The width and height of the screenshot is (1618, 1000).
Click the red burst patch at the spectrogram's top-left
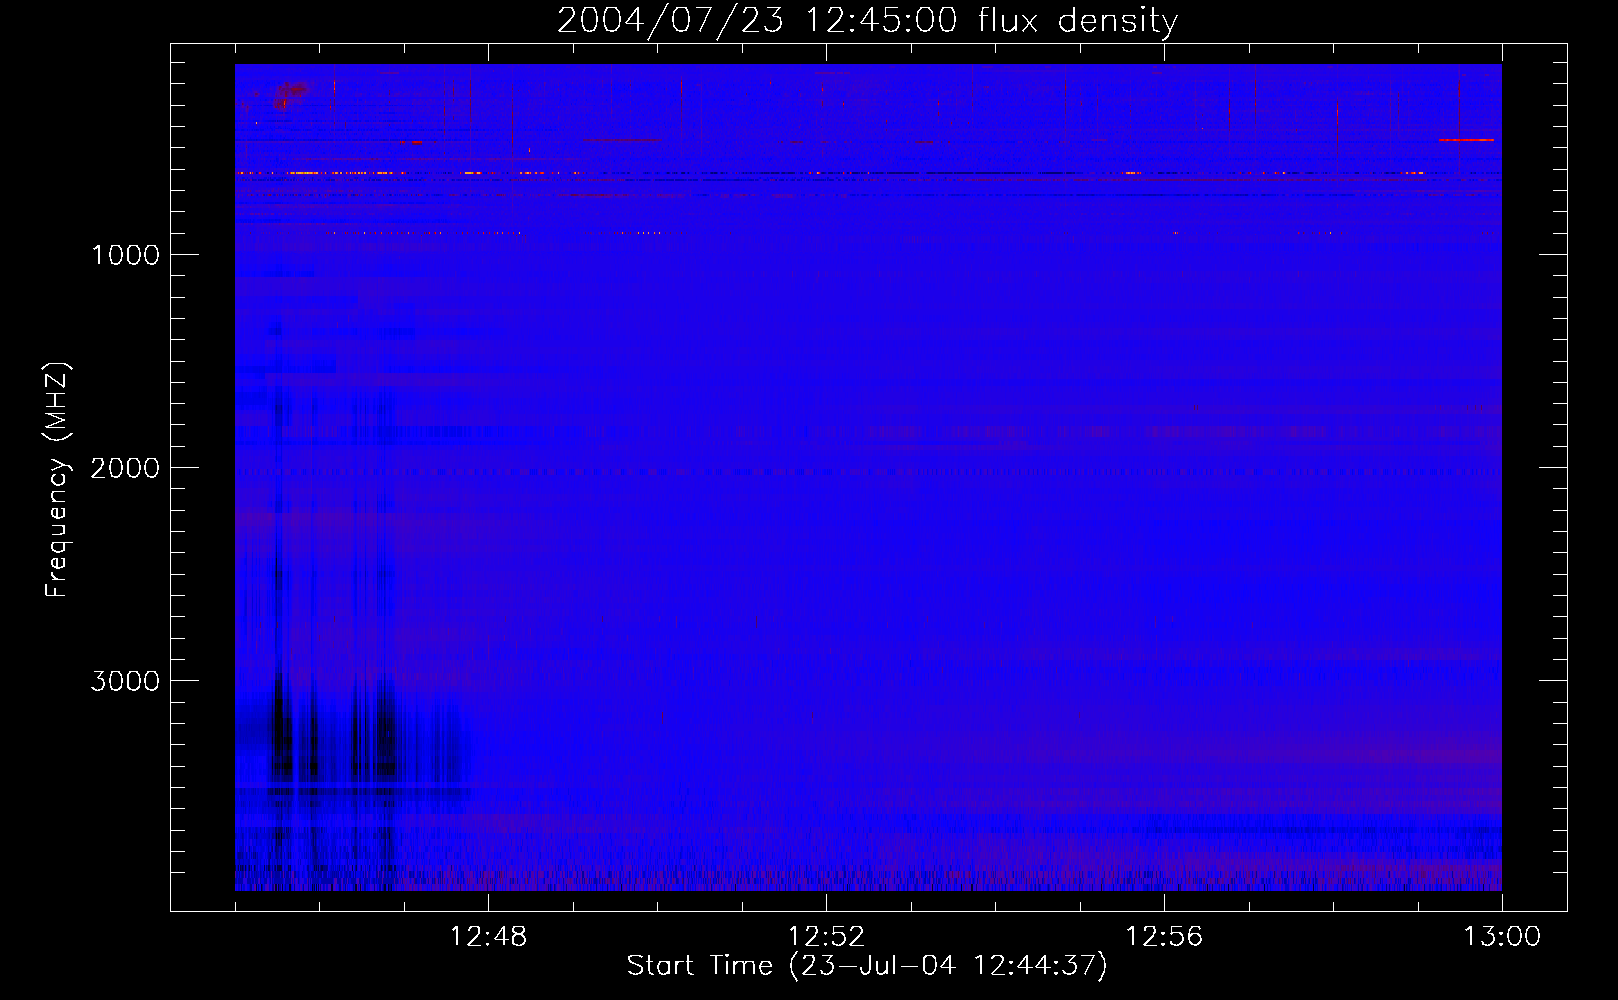pyautogui.click(x=291, y=94)
